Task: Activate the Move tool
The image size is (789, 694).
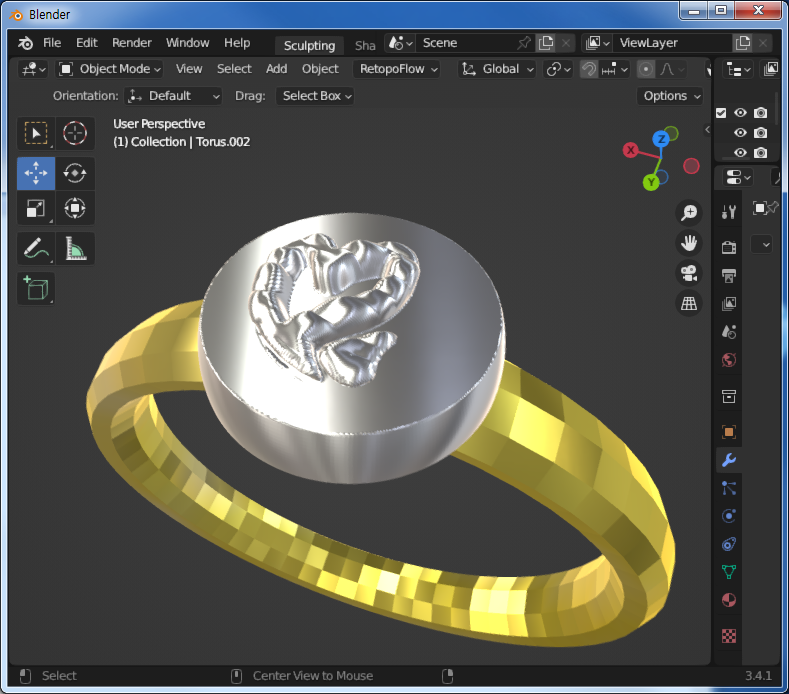Action: pyautogui.click(x=36, y=173)
